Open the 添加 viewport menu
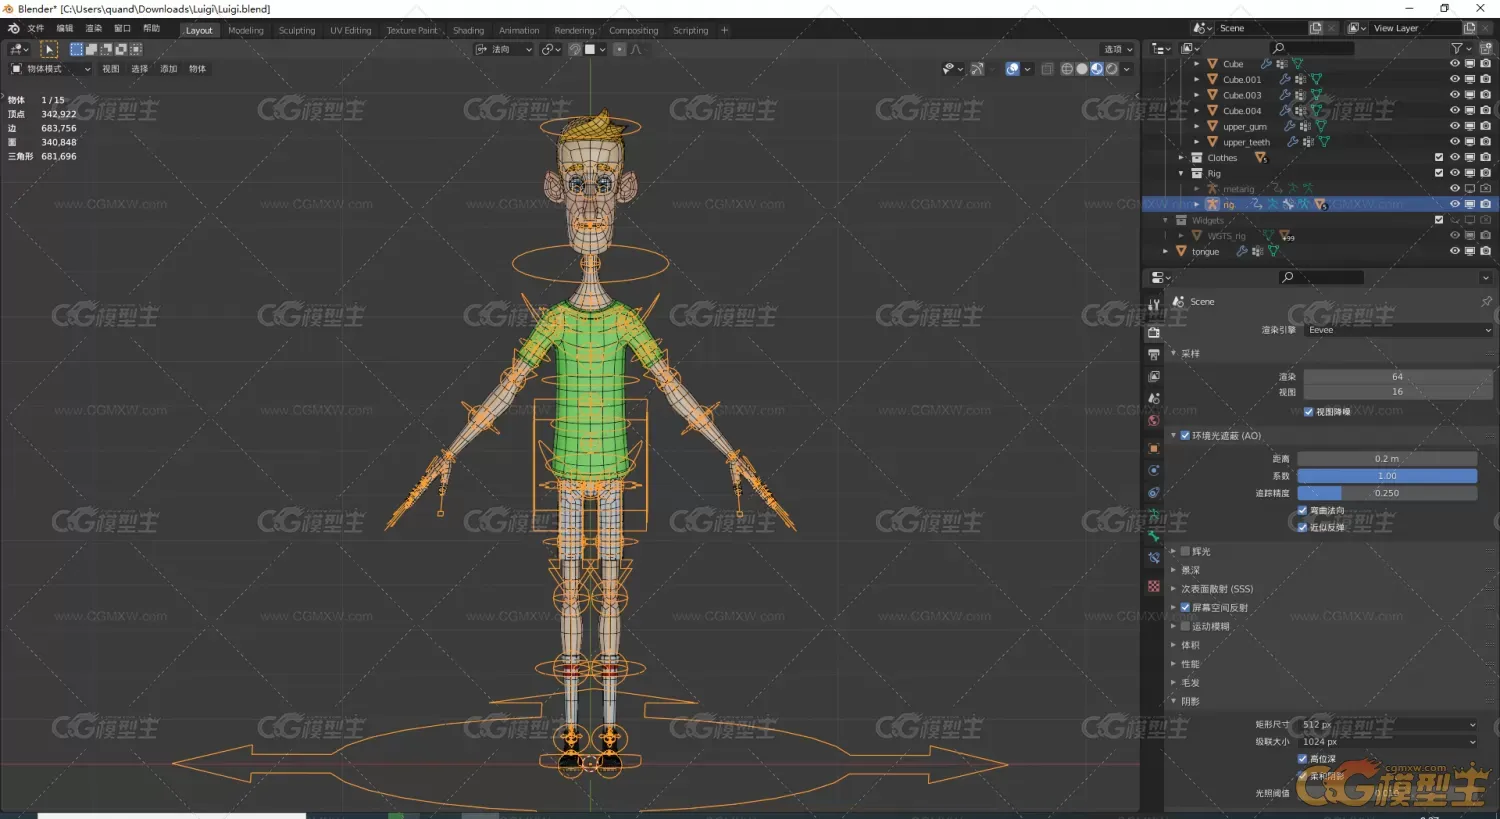Viewport: 1500px width, 819px height. click(x=169, y=69)
